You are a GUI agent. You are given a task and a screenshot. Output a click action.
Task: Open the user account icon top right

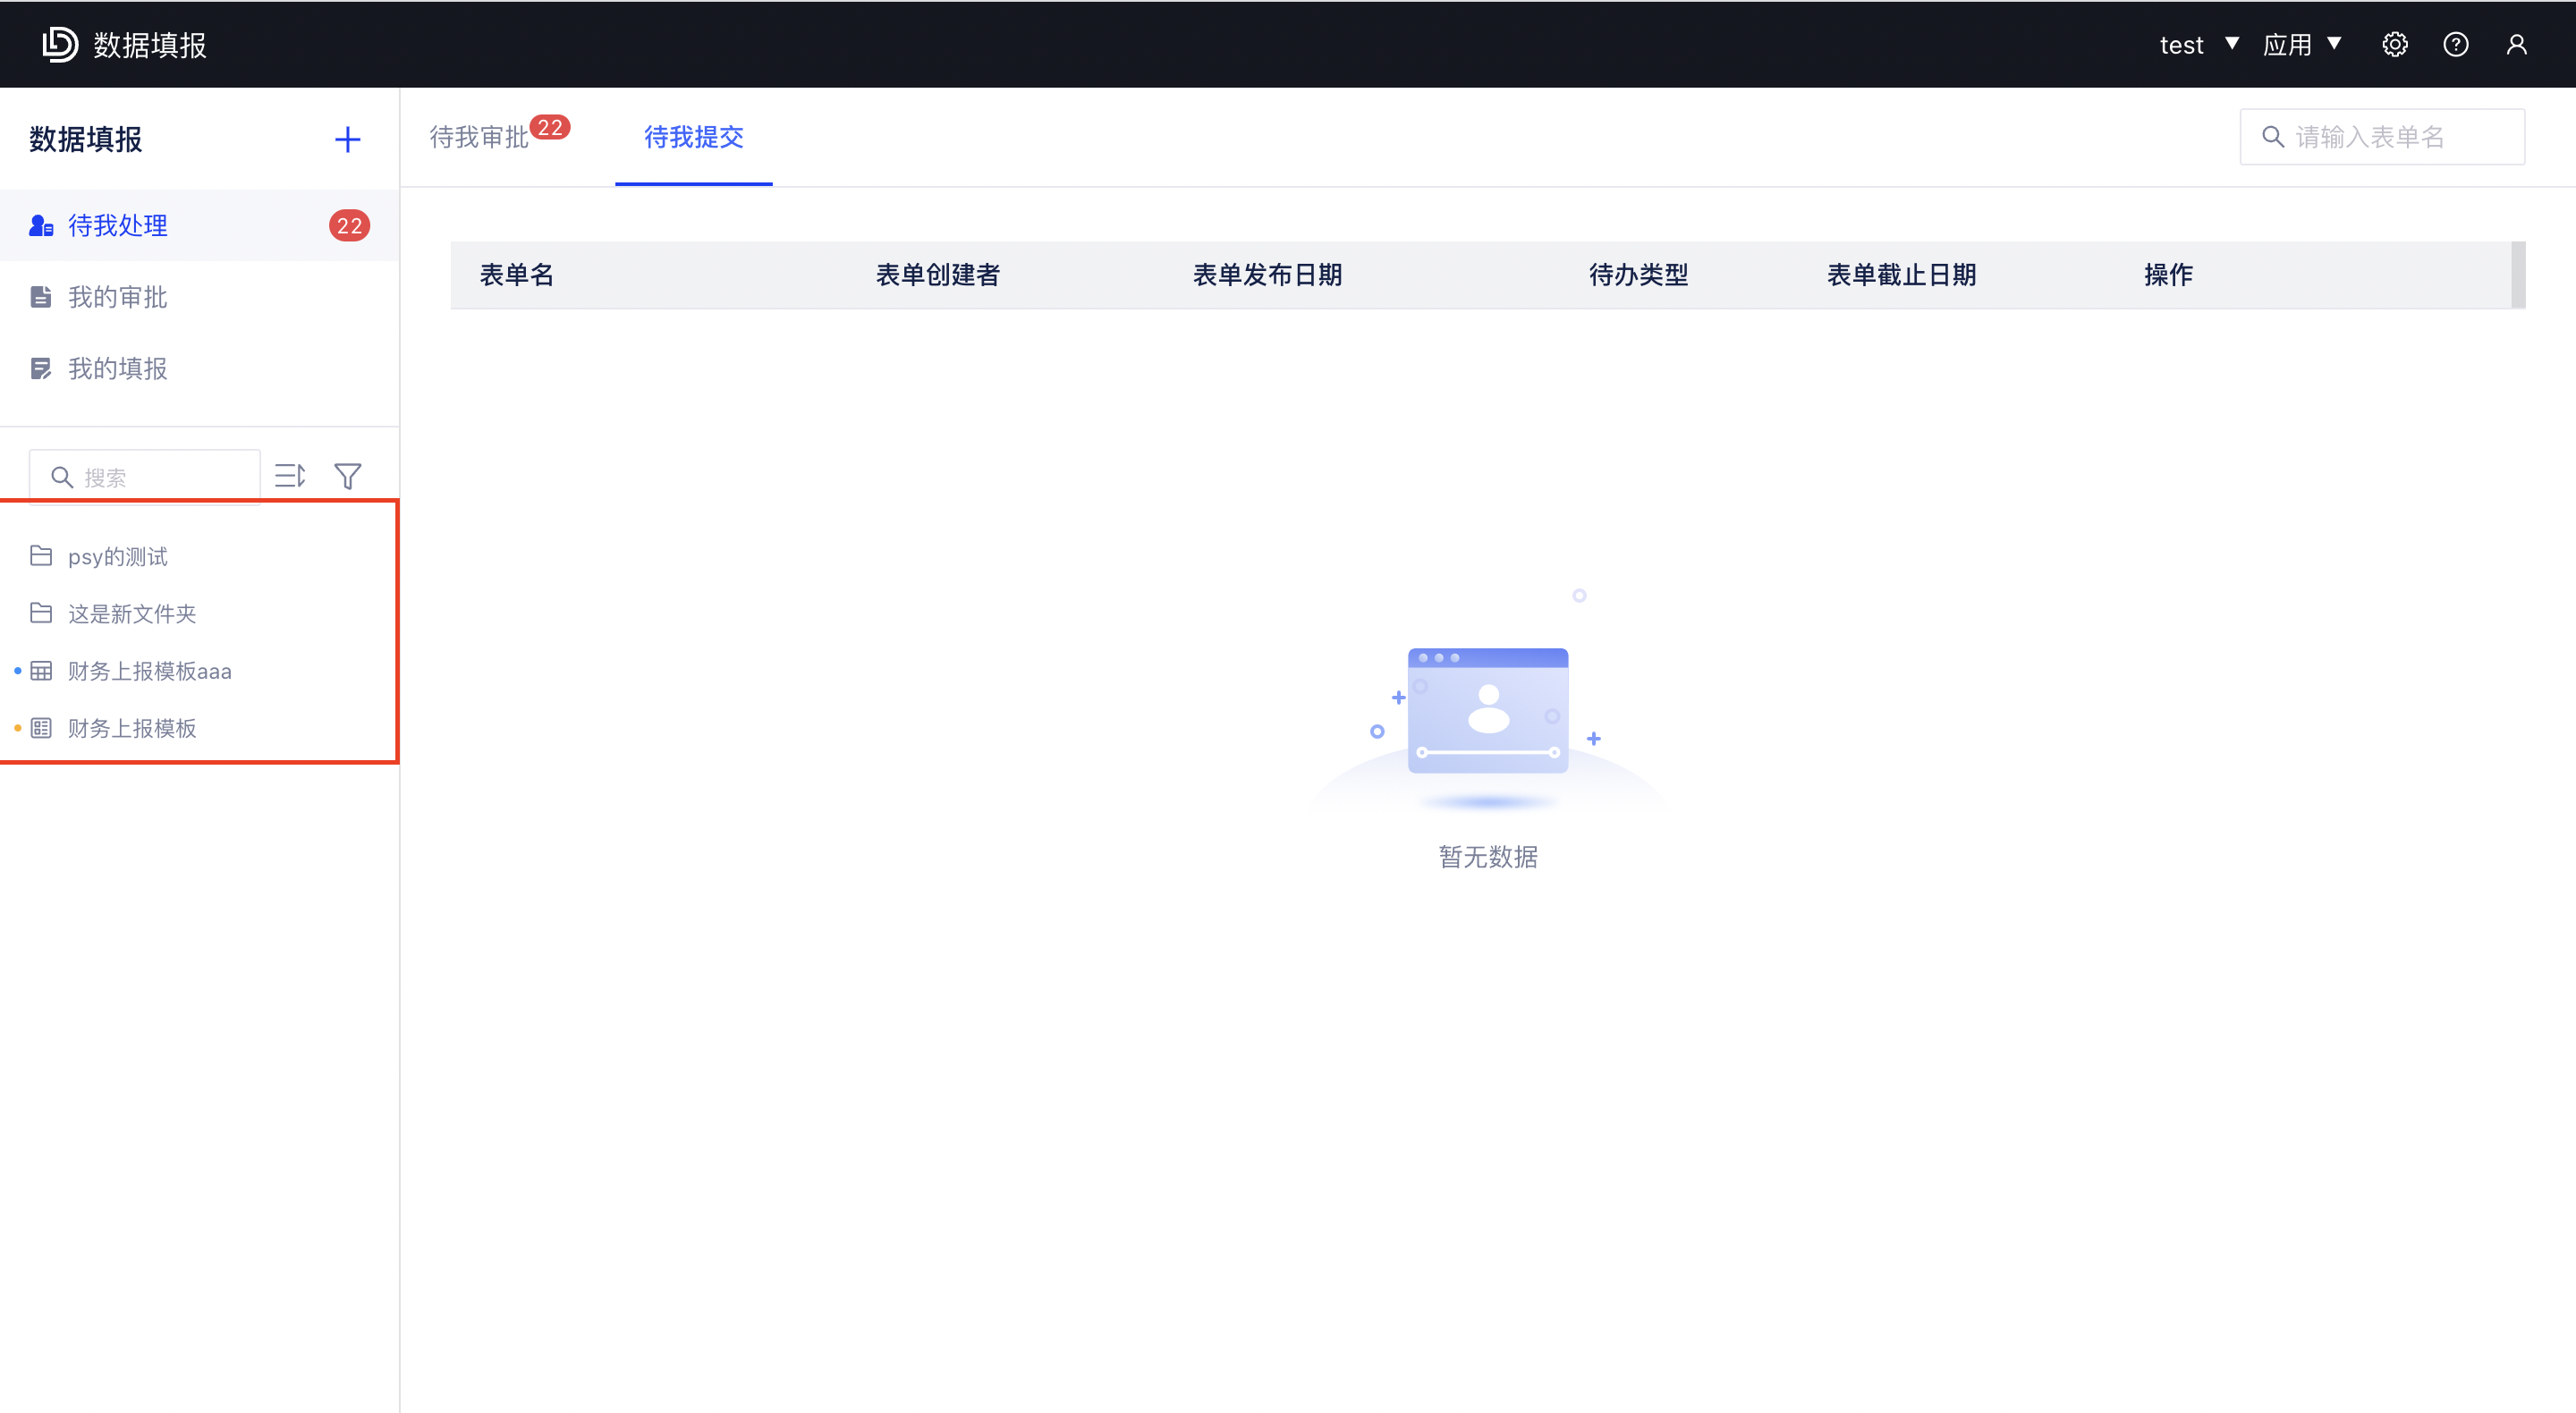pos(2517,43)
